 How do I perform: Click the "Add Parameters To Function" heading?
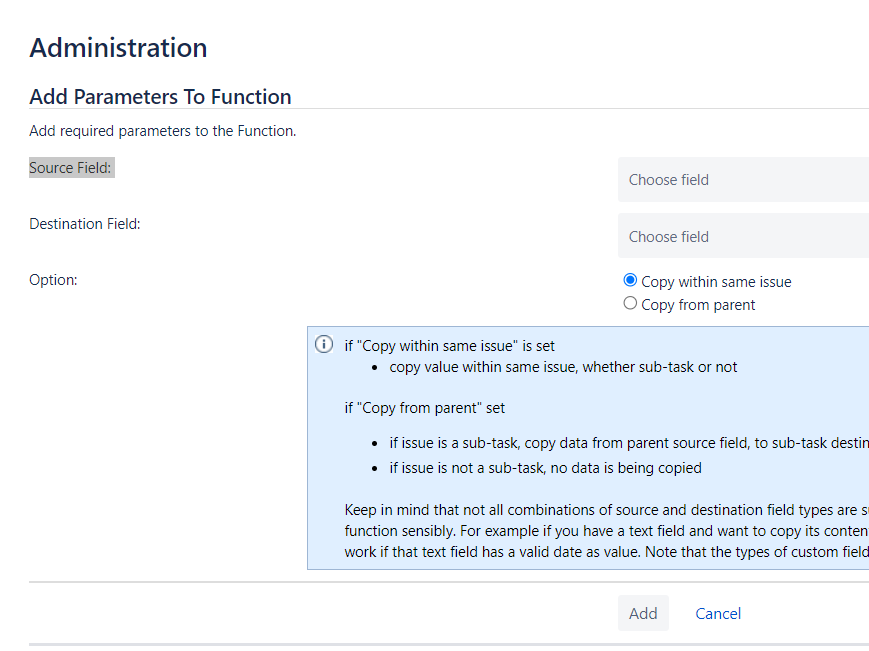point(160,97)
